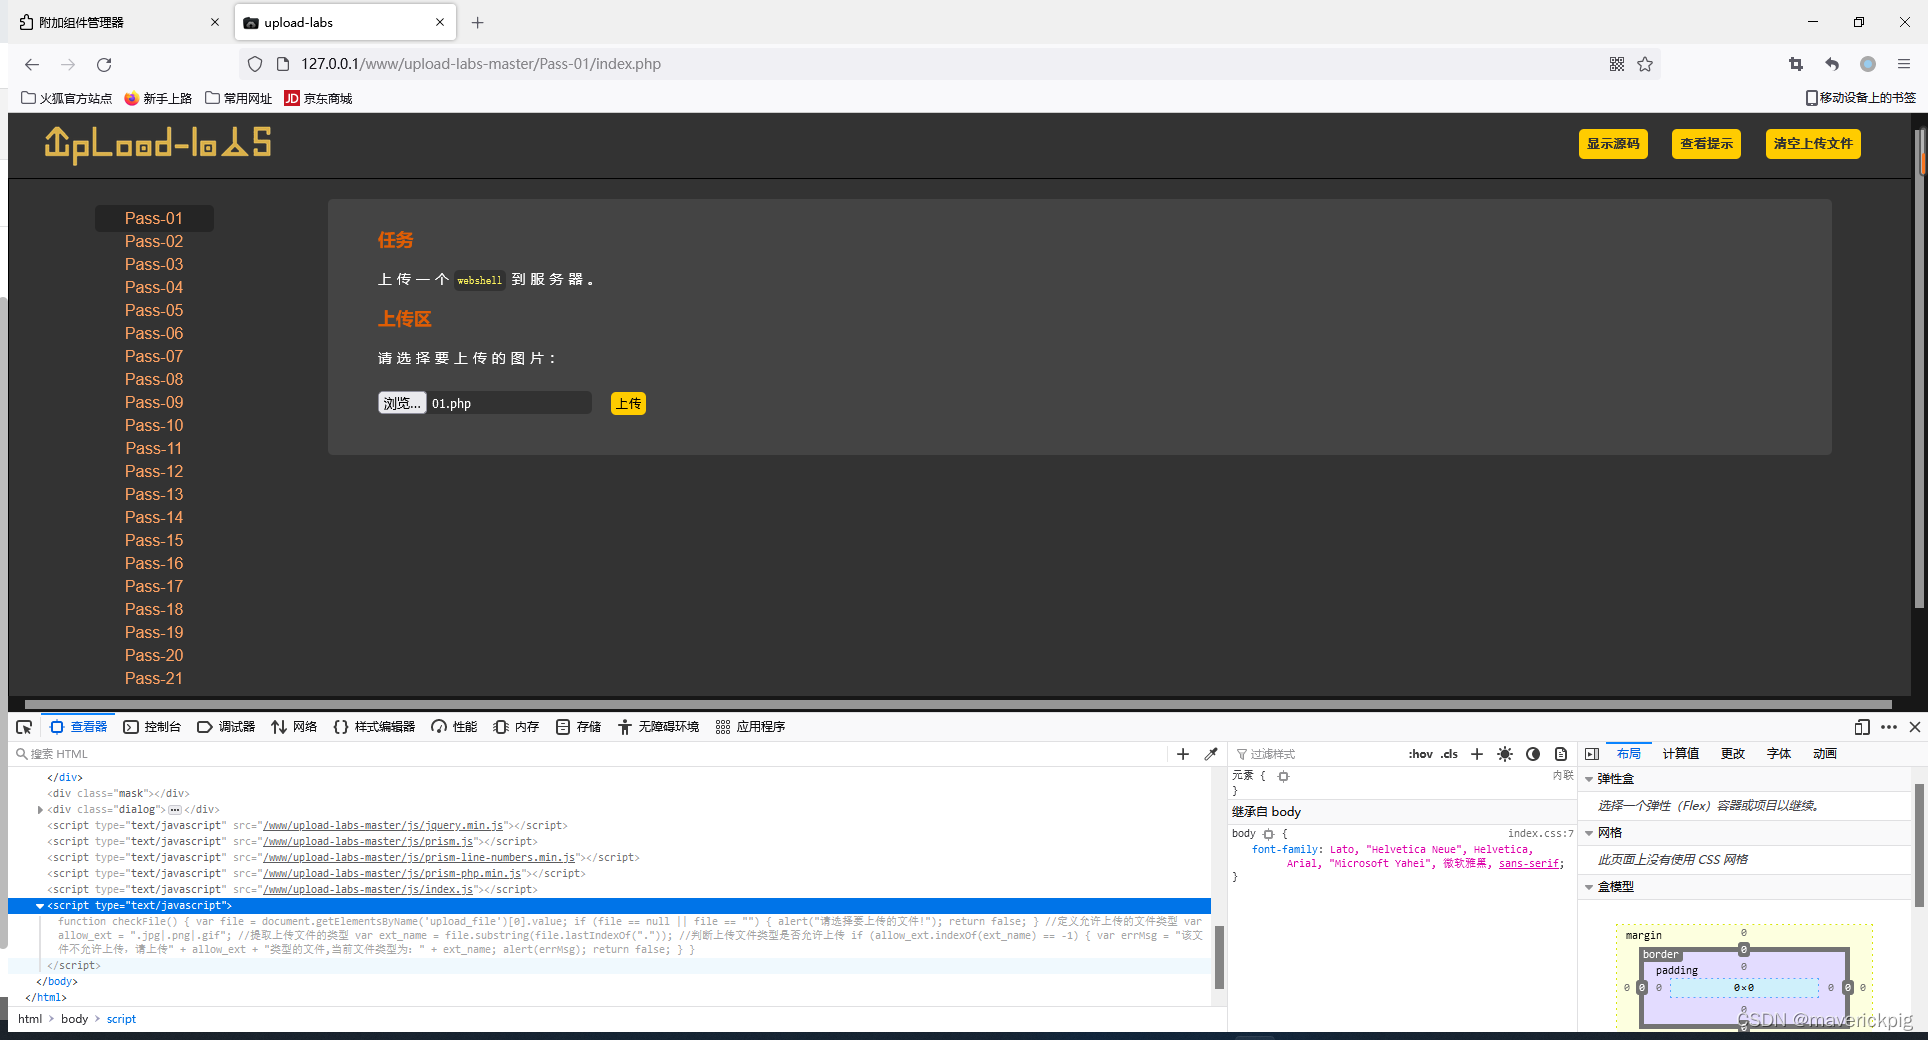Toggle the :hov pseudo-class panel
The width and height of the screenshot is (1928, 1040).
point(1421,754)
